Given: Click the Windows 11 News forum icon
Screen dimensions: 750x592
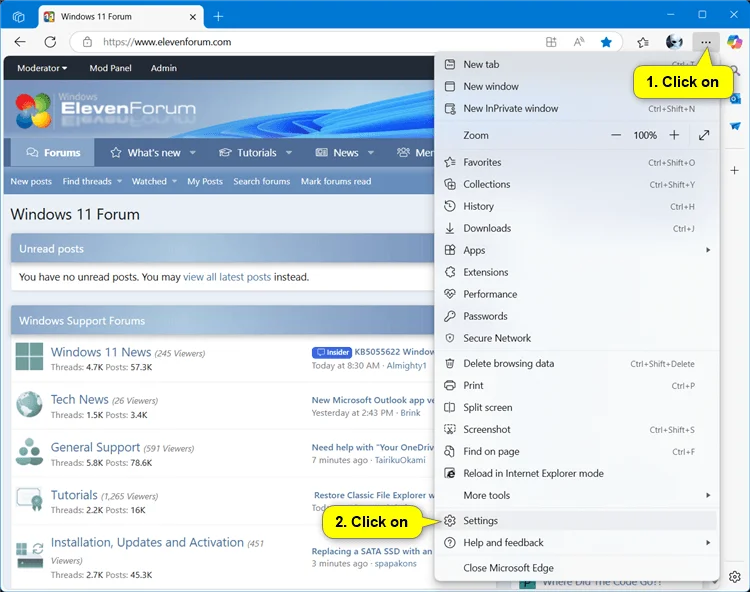Looking at the screenshot, I should (x=29, y=356).
